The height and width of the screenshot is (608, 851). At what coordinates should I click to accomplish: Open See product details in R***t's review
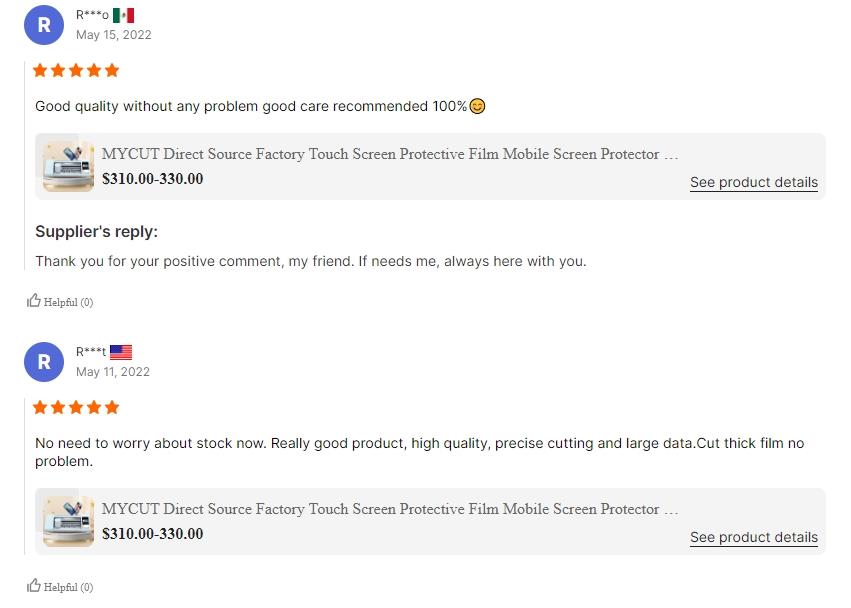(x=753, y=537)
